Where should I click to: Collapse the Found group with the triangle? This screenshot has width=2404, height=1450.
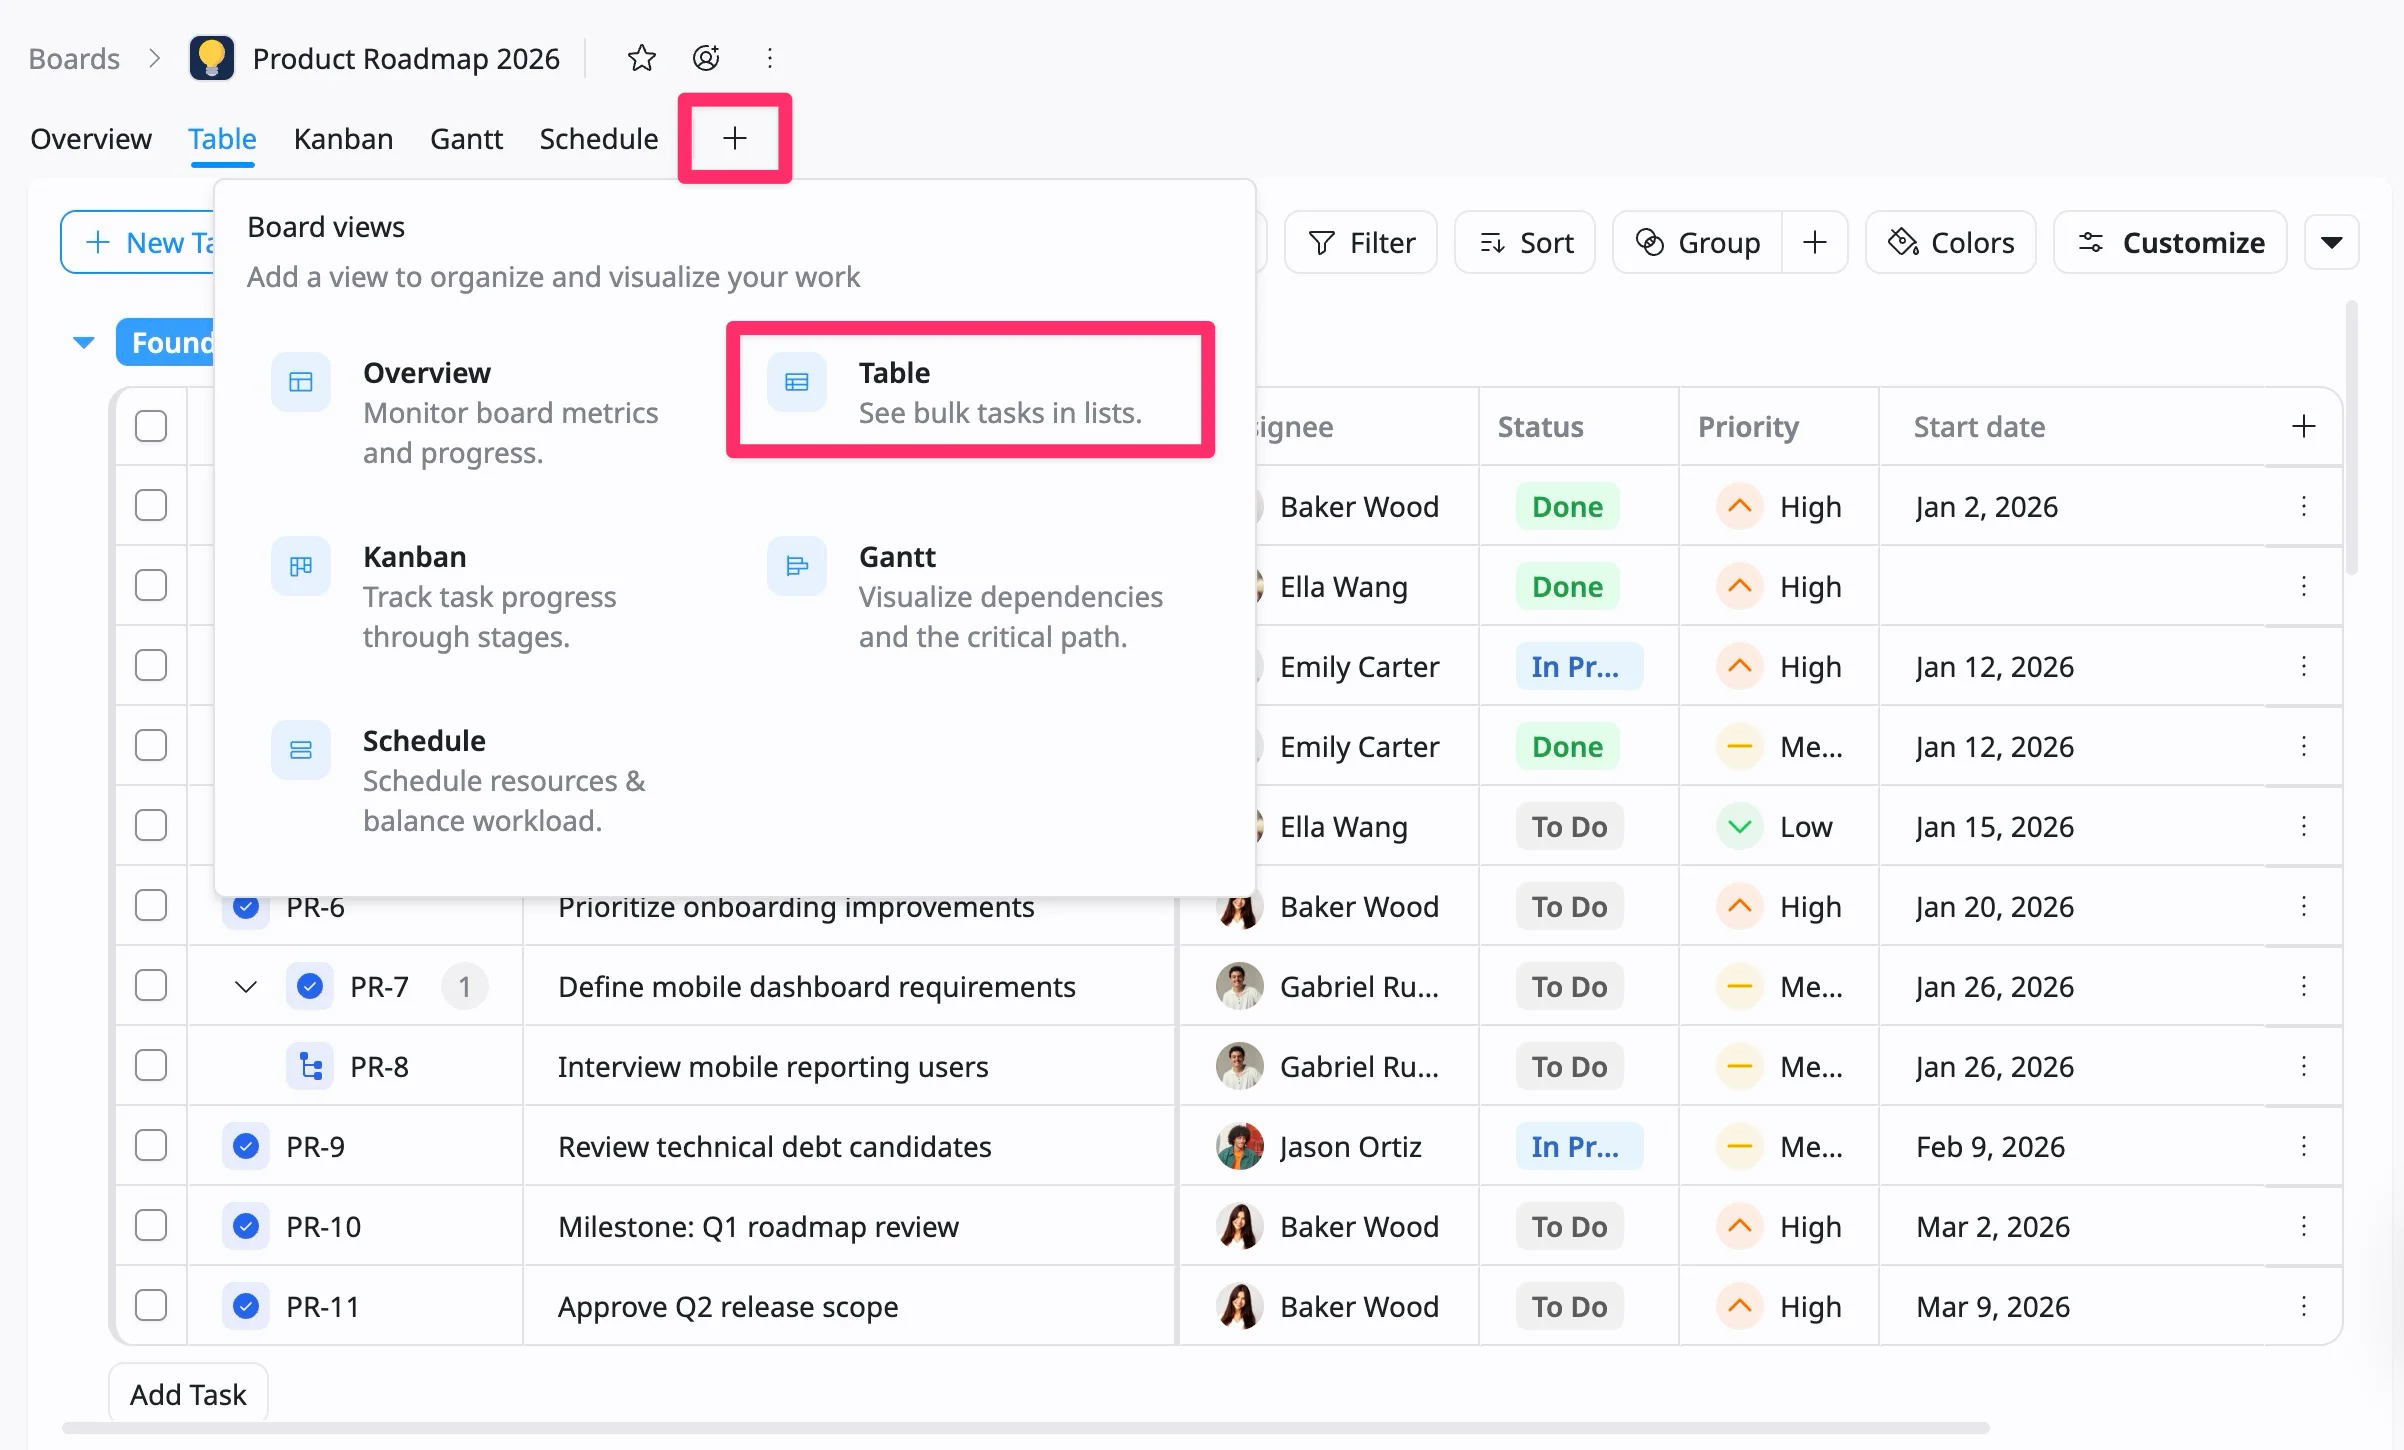tap(84, 343)
